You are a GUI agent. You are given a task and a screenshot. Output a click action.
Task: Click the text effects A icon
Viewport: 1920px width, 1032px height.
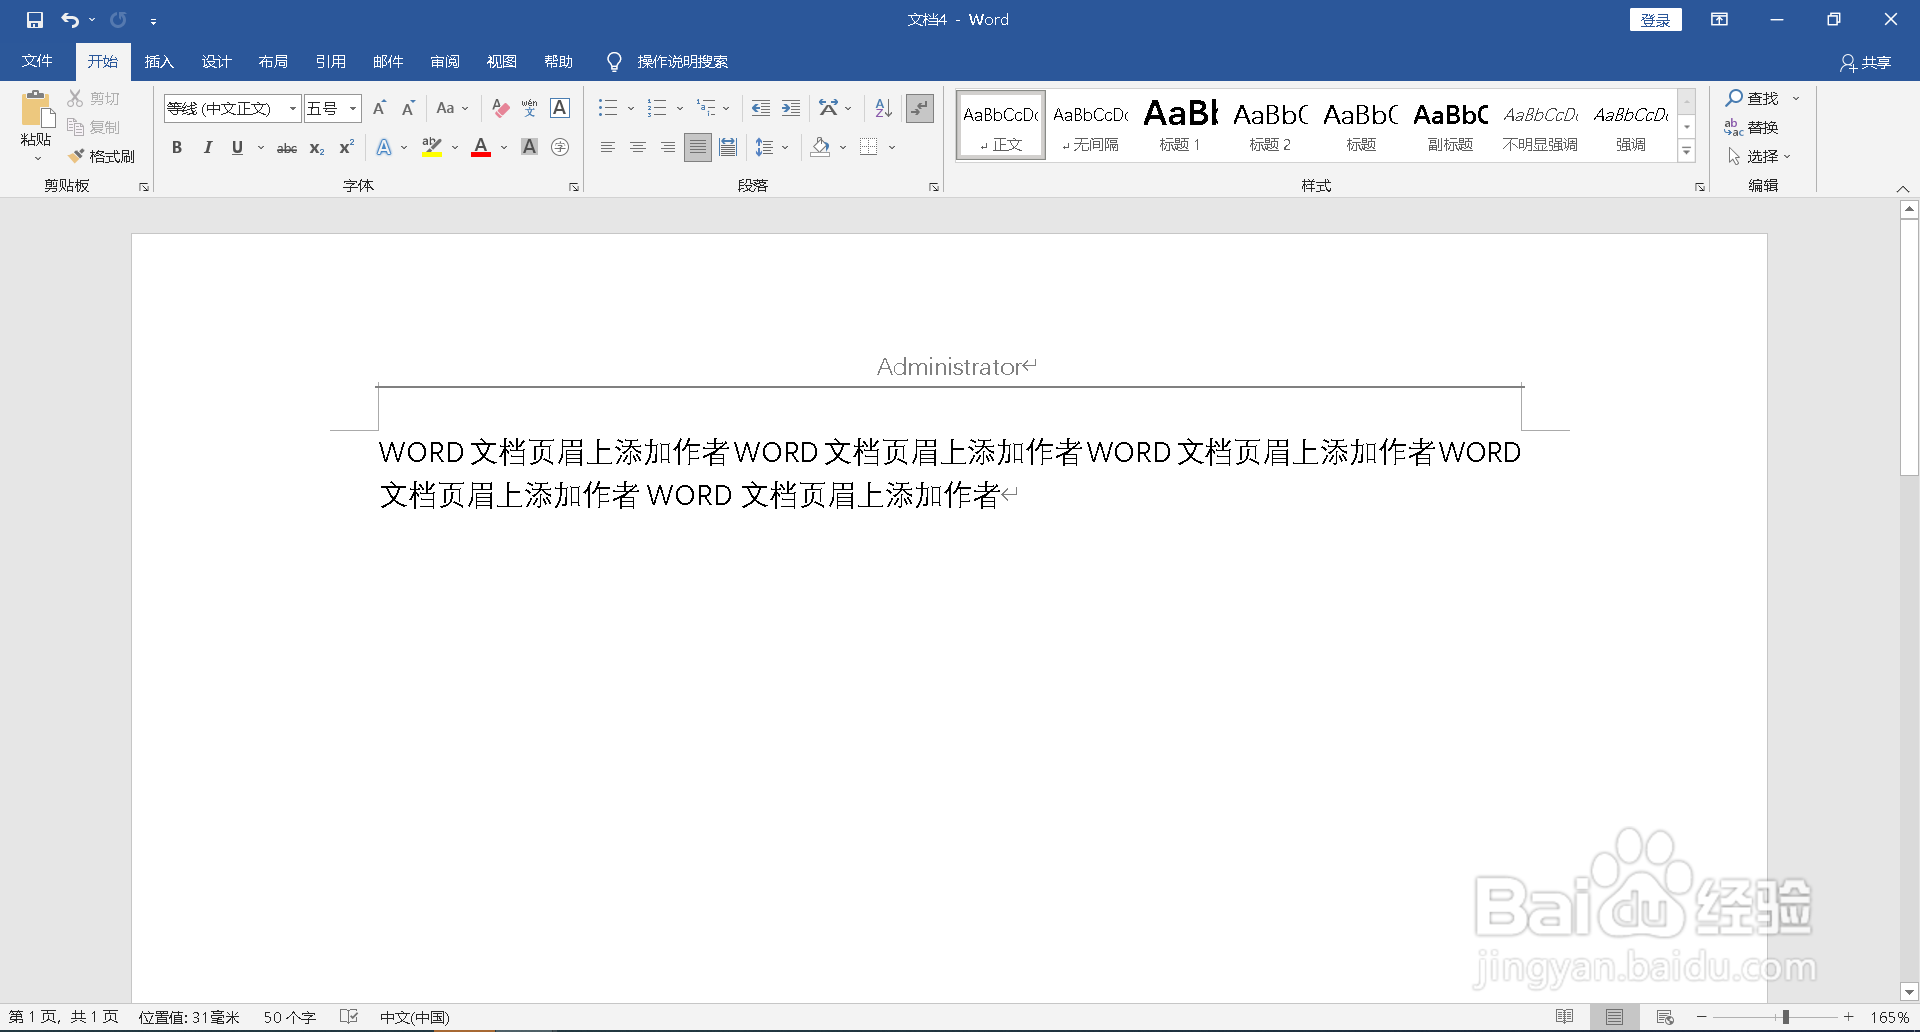click(x=384, y=148)
